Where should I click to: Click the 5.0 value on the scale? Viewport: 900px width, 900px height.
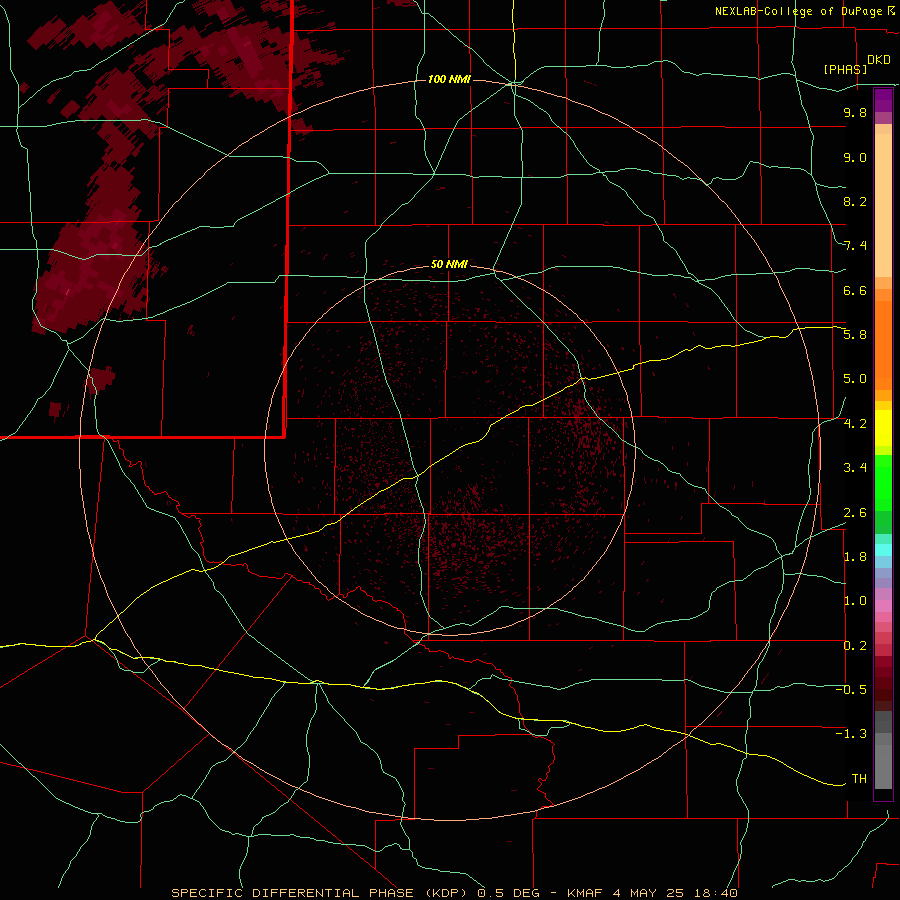(855, 379)
